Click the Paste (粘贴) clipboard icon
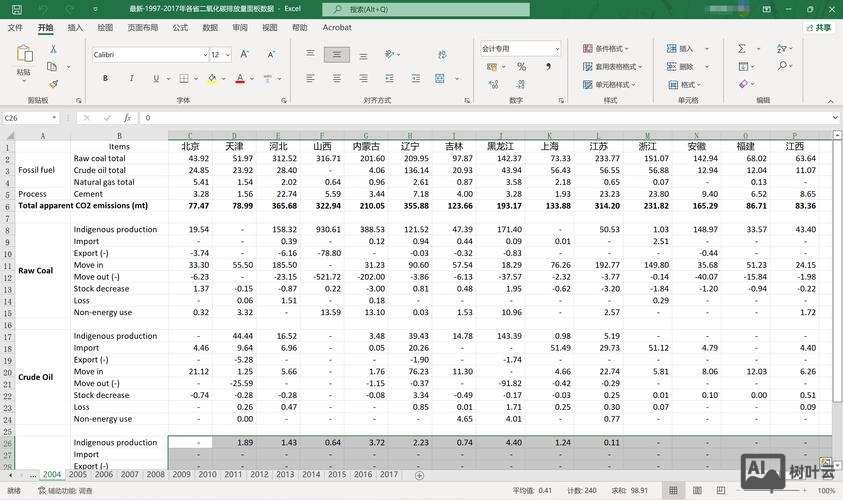 point(23,57)
